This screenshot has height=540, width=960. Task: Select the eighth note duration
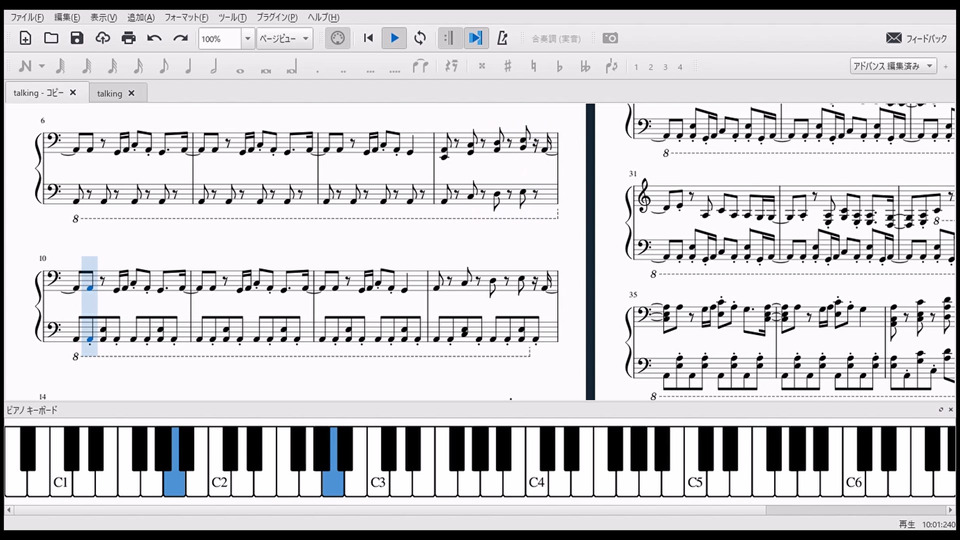[x=163, y=66]
